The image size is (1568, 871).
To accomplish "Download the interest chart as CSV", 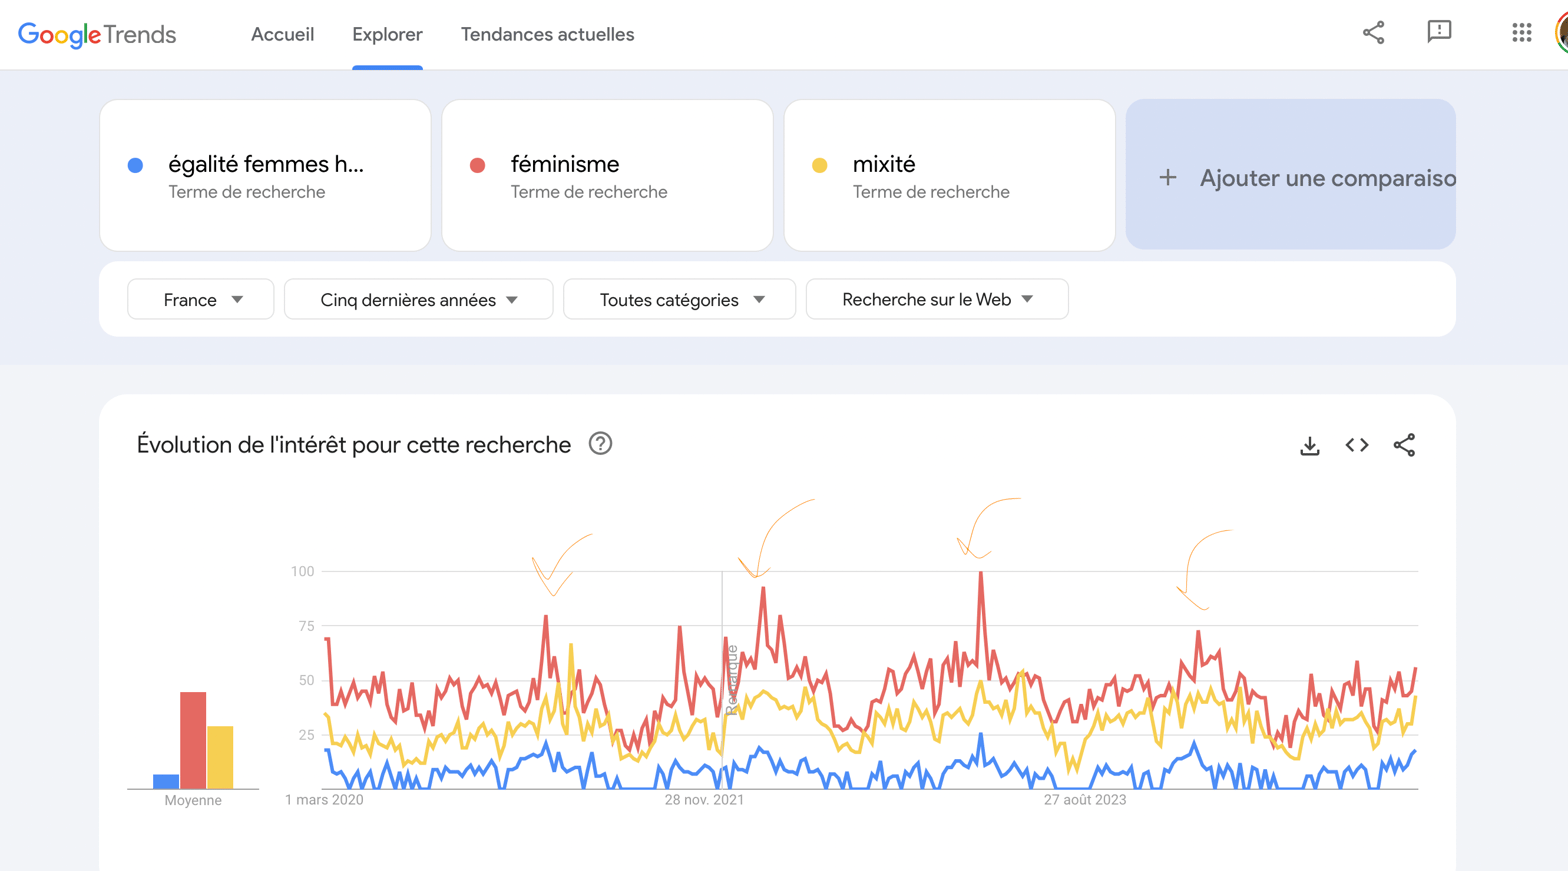I will (x=1309, y=446).
